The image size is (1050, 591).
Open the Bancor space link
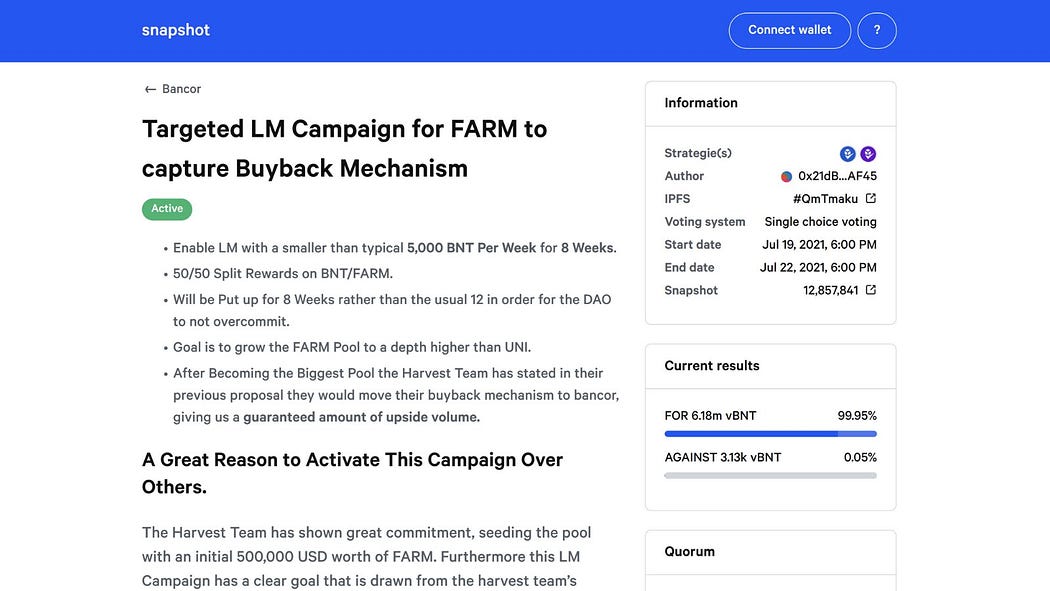181,89
